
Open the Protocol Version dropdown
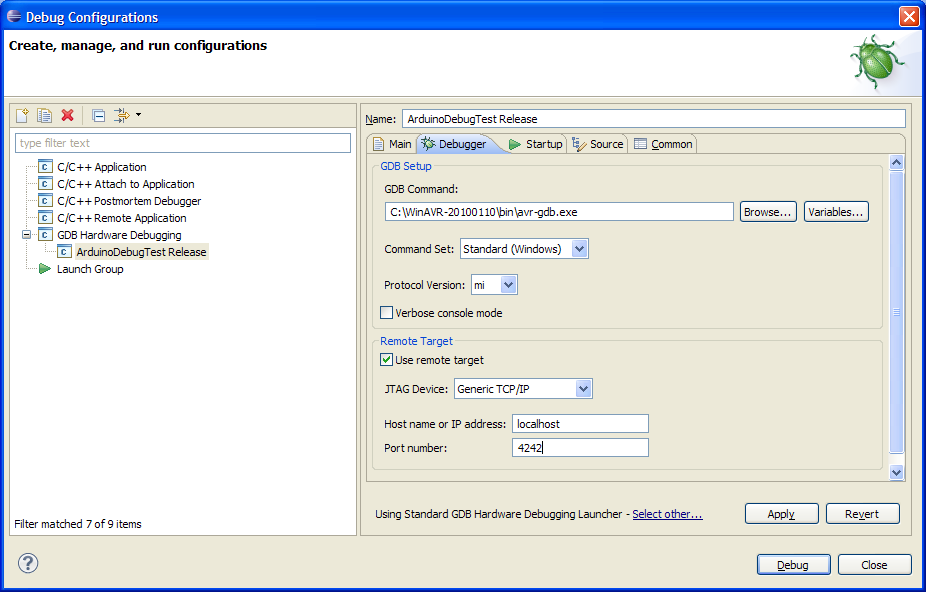pos(508,285)
